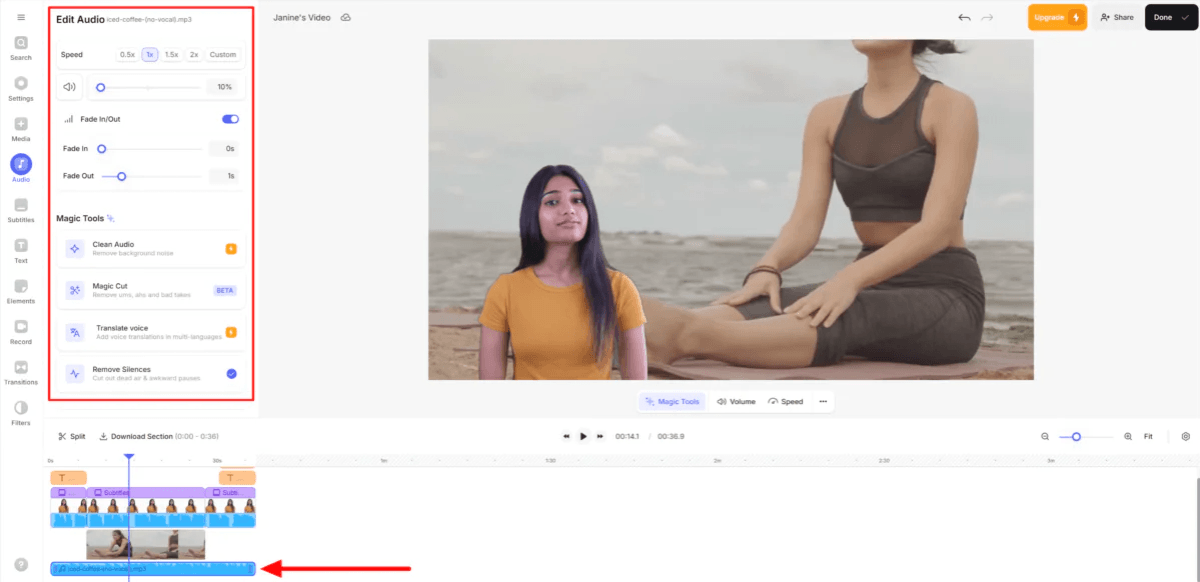
Task: Select the 1.5x speed option
Action: pos(172,55)
